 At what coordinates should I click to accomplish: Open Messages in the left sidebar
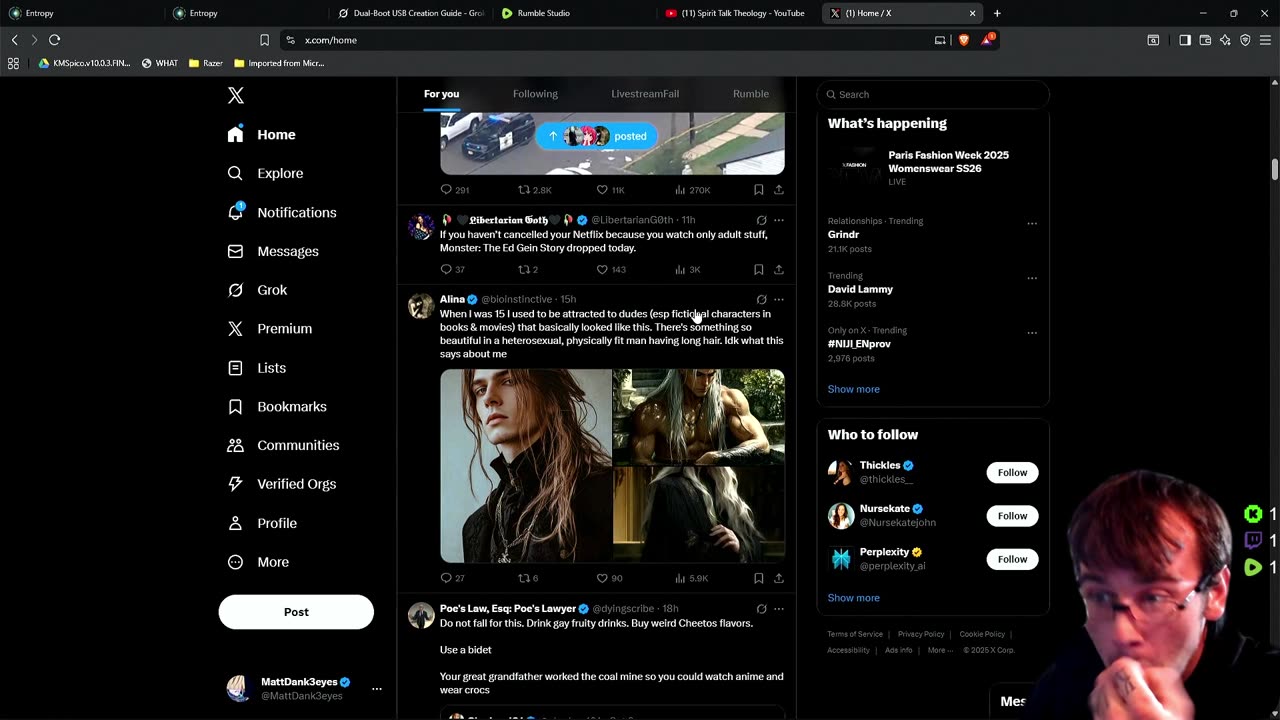273,251
